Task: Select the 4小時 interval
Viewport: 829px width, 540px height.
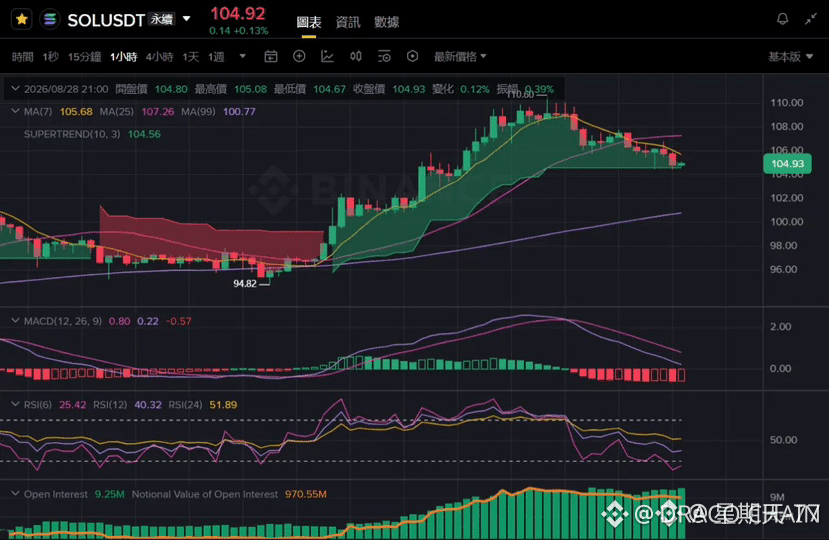Action: point(159,57)
